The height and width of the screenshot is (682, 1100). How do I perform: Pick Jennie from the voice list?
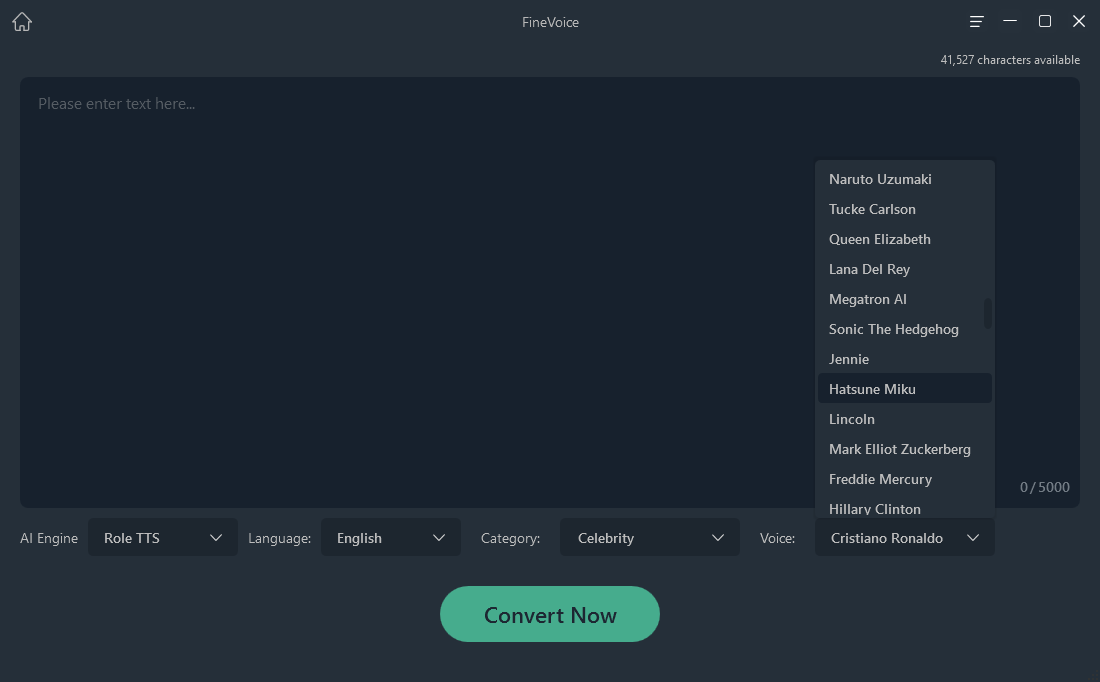coord(904,359)
